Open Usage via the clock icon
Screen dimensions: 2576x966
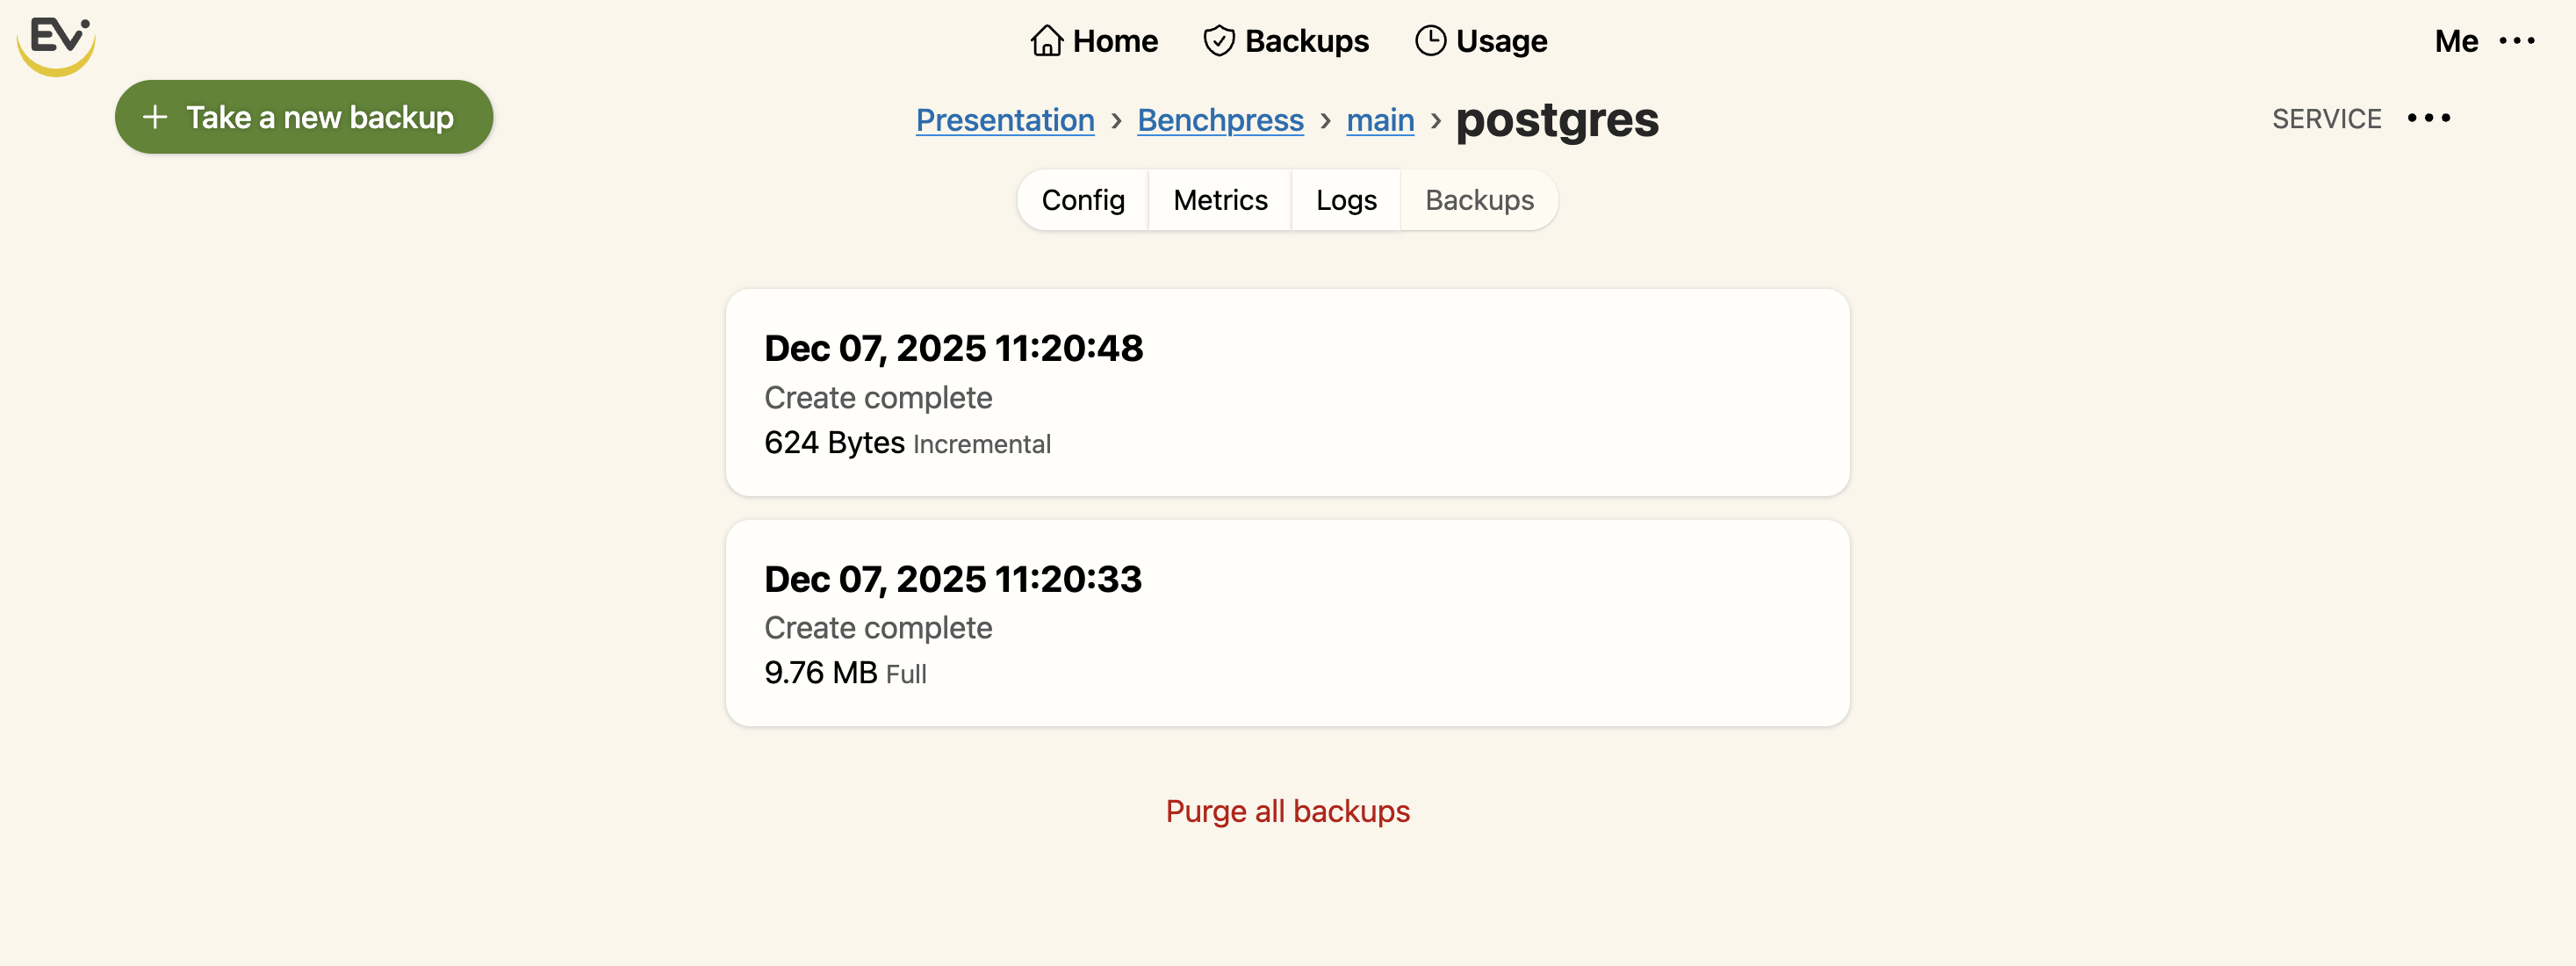pos(1430,40)
